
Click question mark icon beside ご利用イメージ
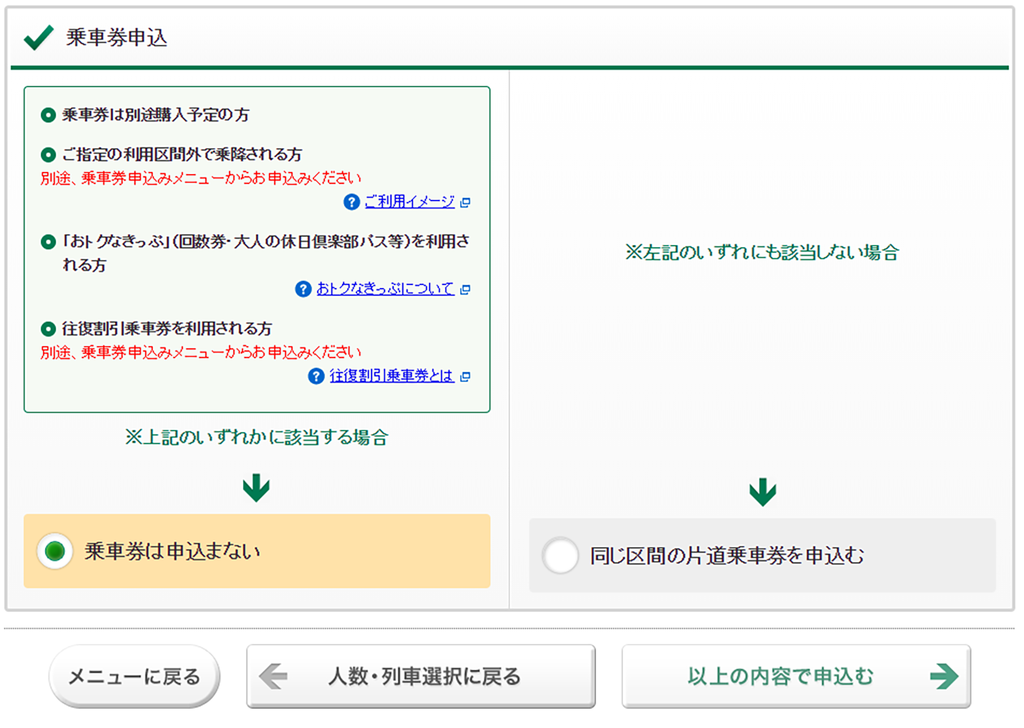pos(352,202)
